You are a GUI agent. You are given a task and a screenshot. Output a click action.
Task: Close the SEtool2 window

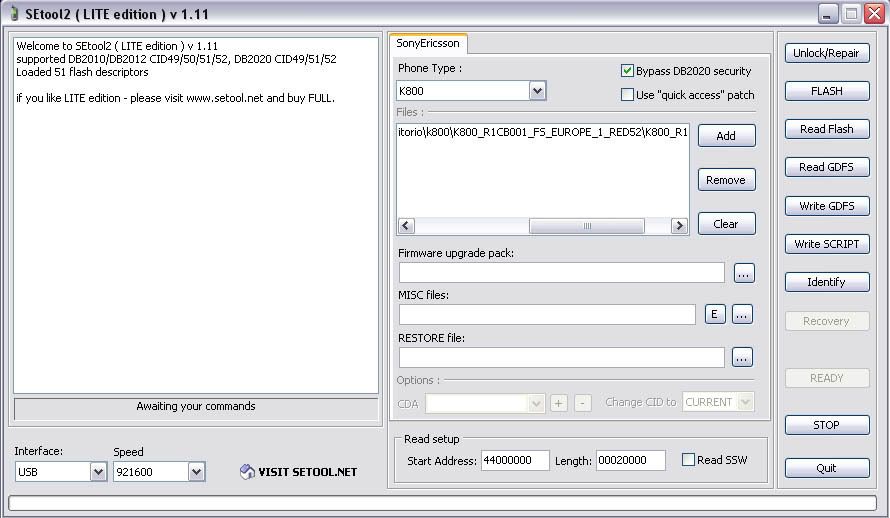tap(874, 14)
